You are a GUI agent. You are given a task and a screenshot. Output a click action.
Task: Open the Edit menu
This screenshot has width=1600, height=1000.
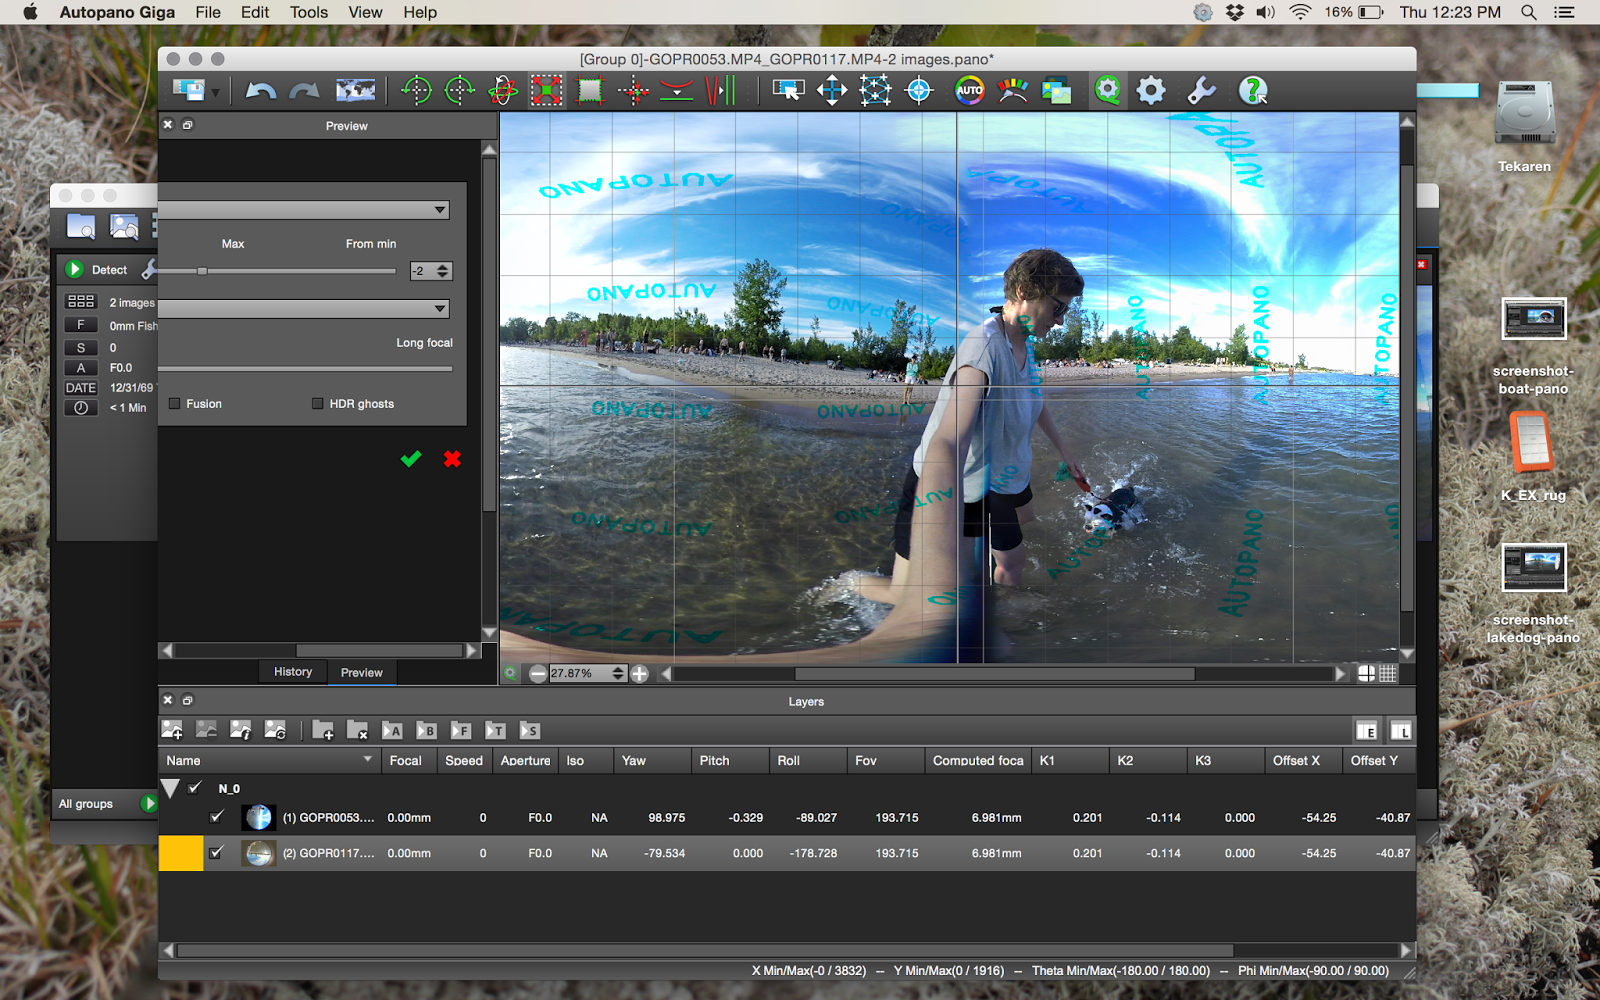point(255,12)
